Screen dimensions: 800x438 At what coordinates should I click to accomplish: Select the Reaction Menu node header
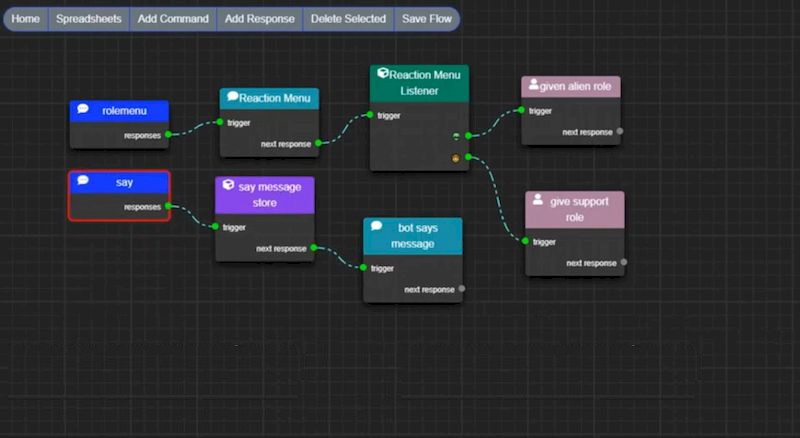point(269,98)
